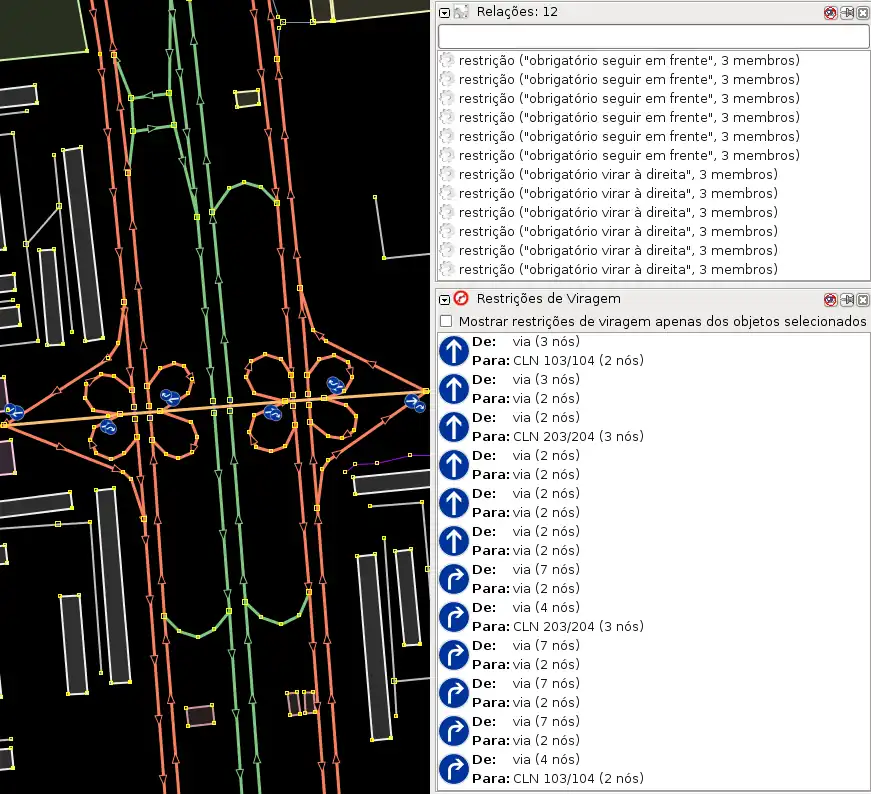Click the relations search text field
The image size is (871, 794).
pos(652,37)
